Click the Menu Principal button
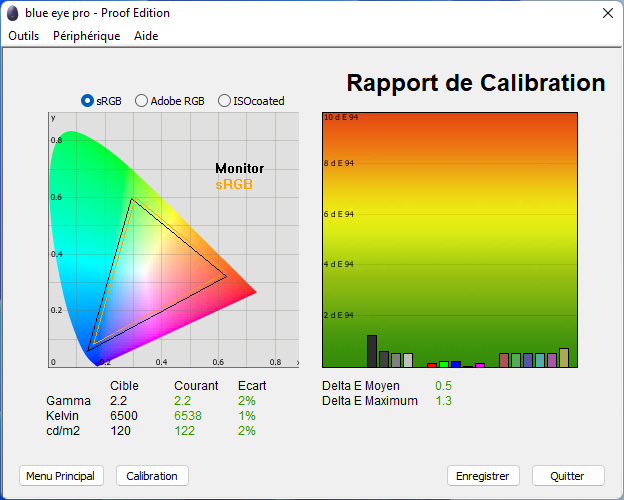Viewport: 624px width, 500px height. [x=60, y=476]
